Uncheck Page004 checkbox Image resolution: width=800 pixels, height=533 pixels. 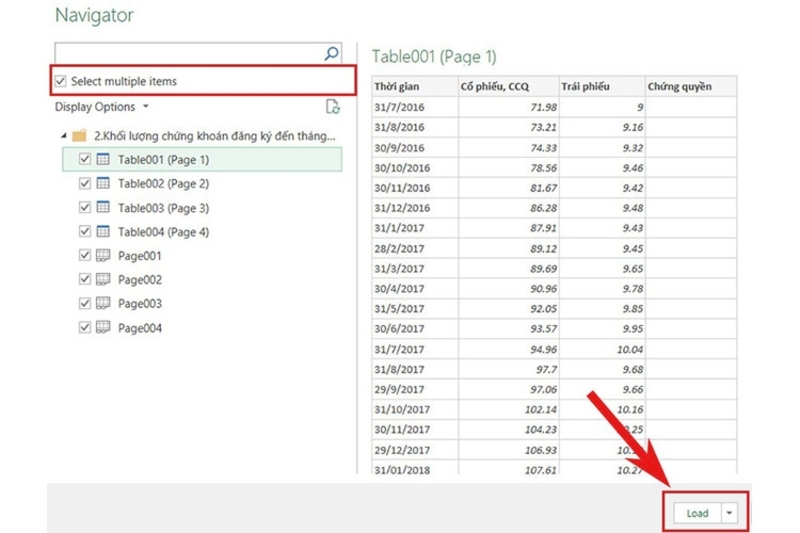(x=85, y=327)
